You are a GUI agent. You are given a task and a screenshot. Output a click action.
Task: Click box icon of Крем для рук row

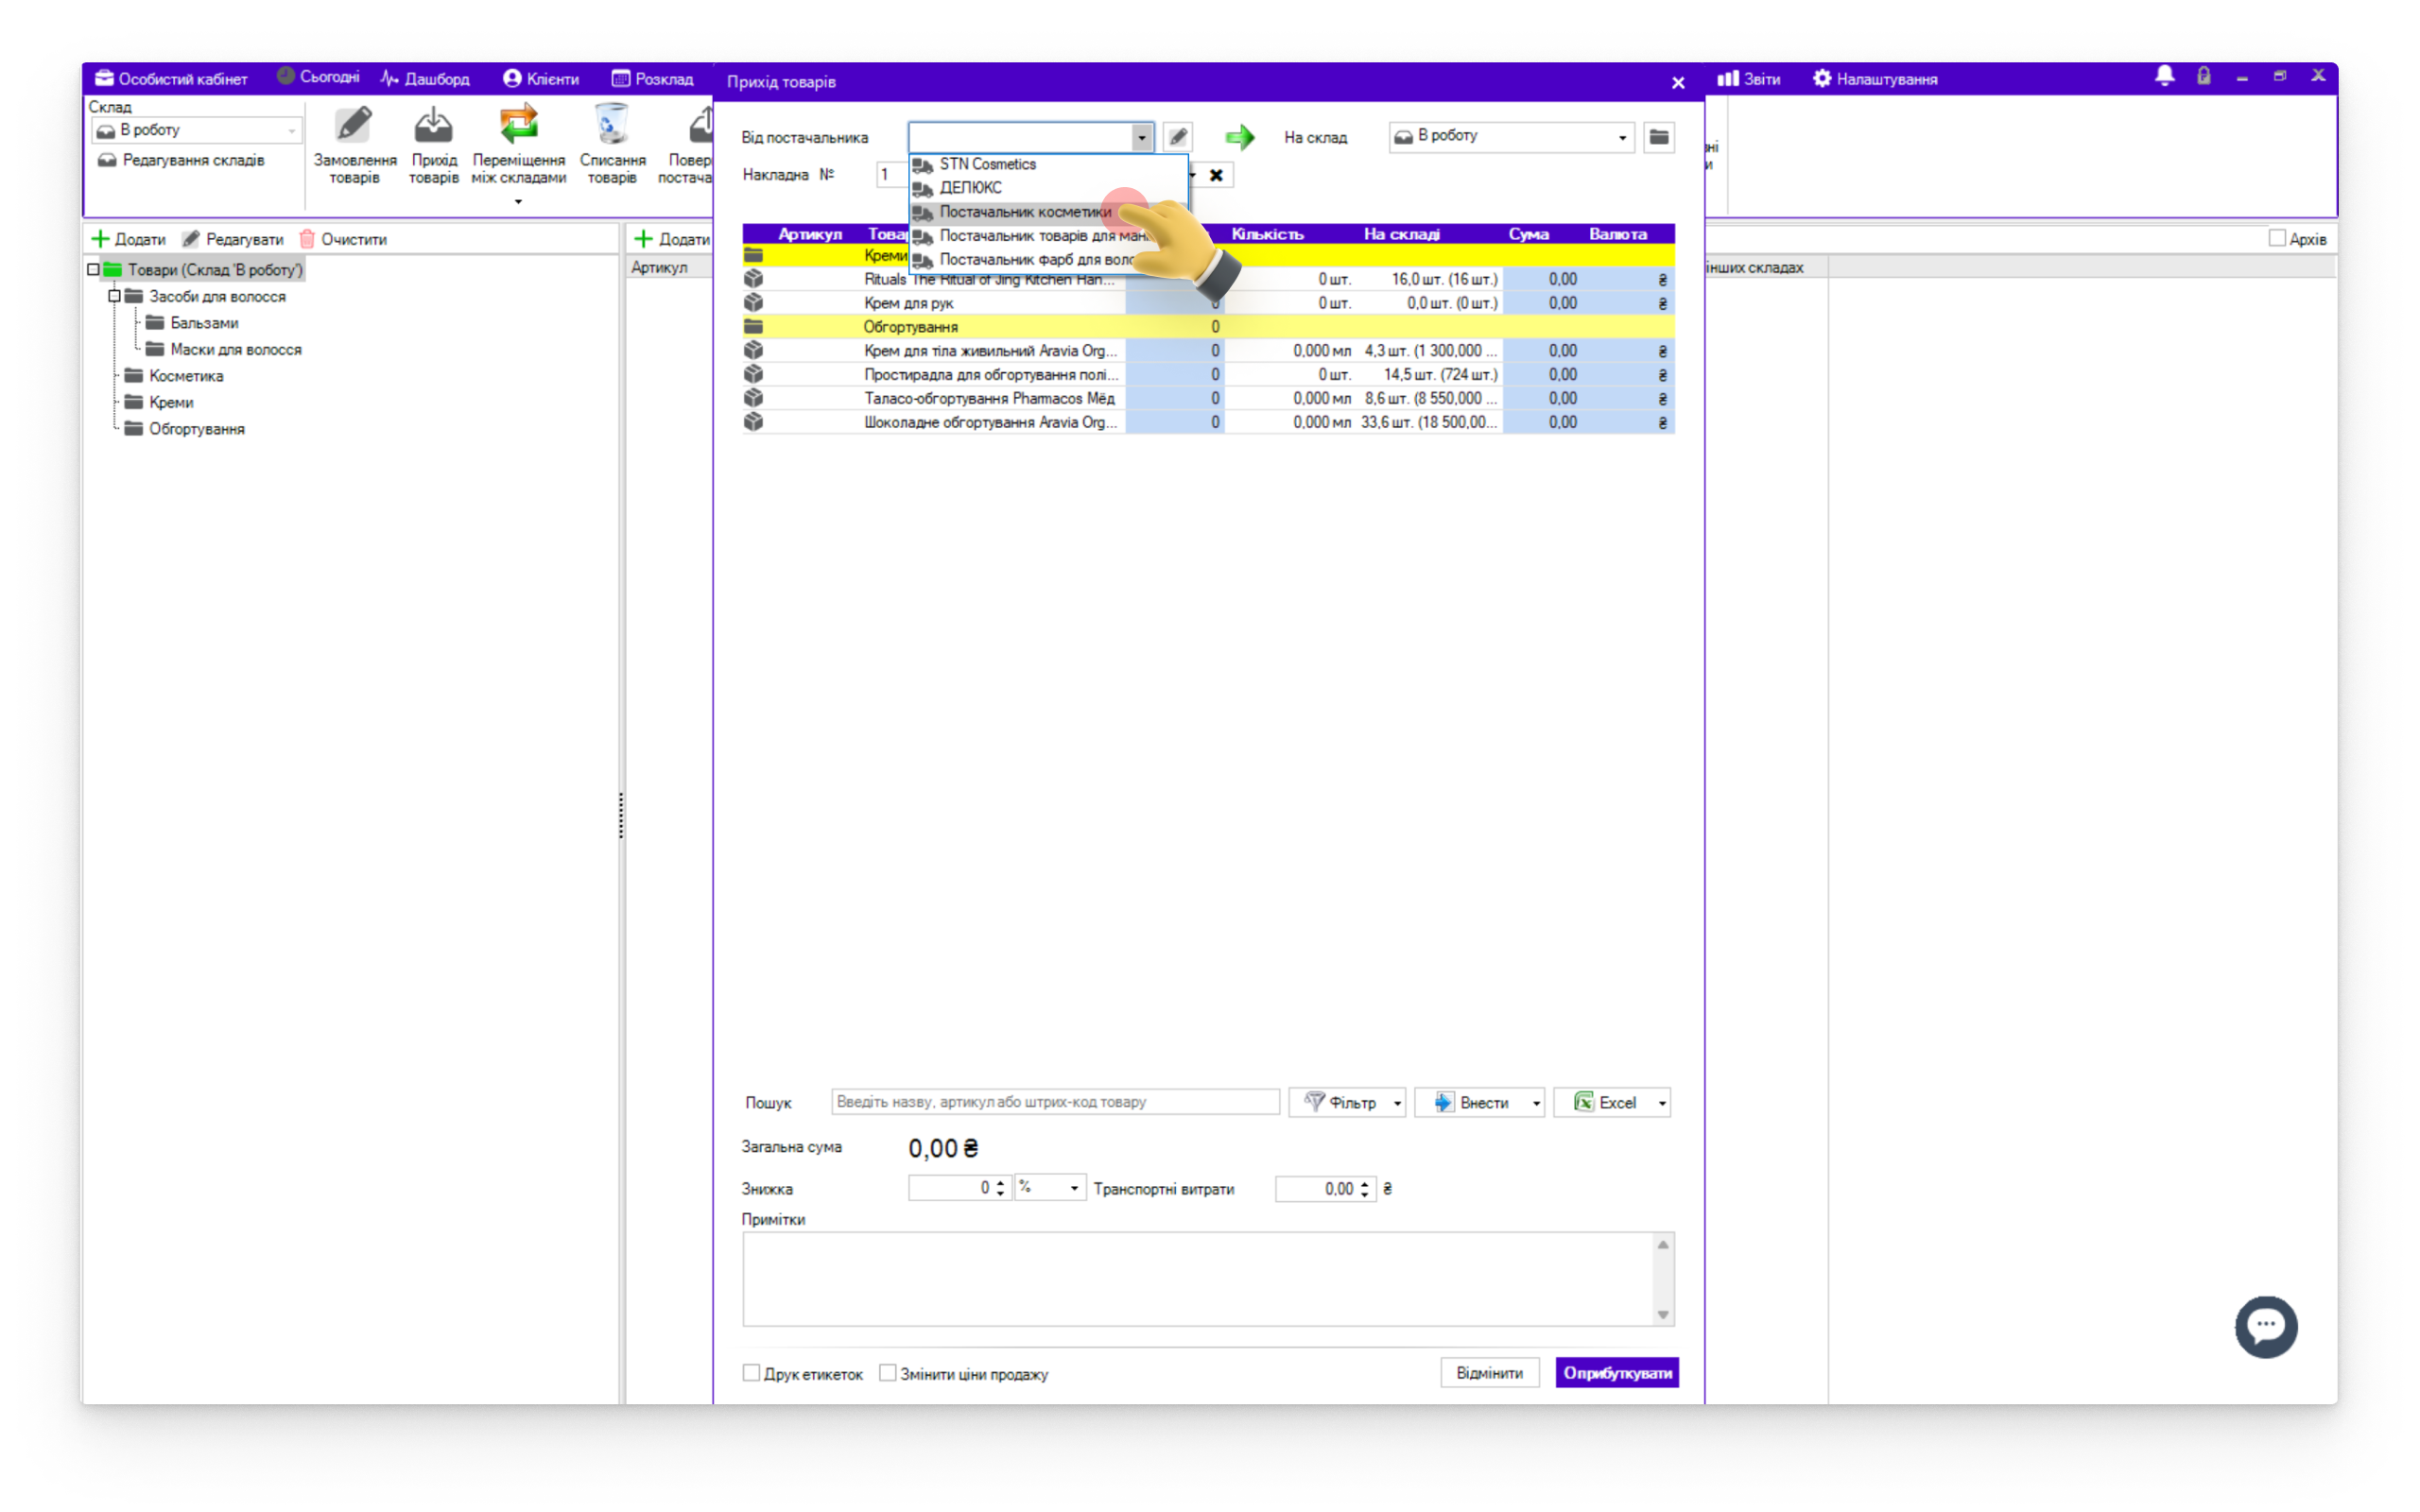pyautogui.click(x=753, y=303)
